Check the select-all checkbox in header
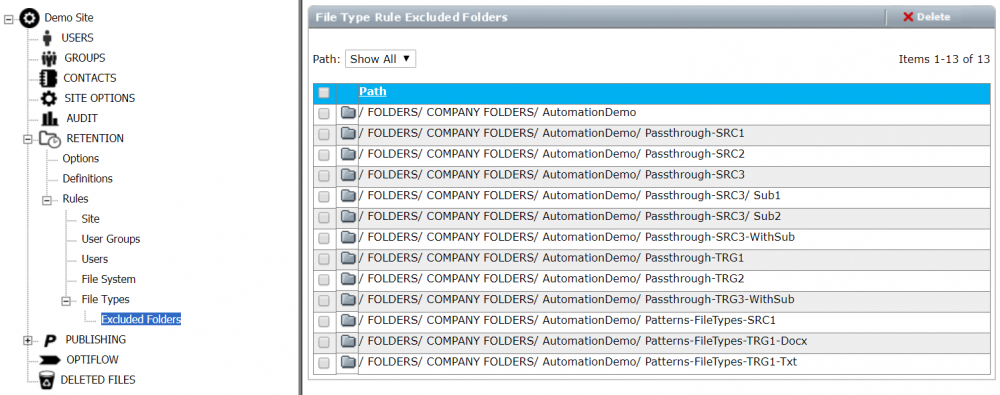Image resolution: width=1000 pixels, height=395 pixels. [324, 93]
